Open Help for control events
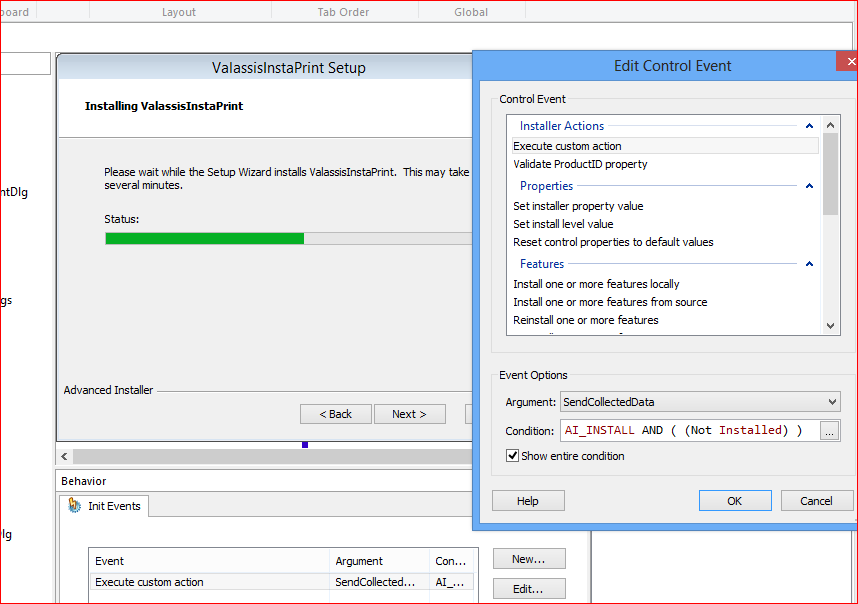The width and height of the screenshot is (858, 604). point(528,501)
